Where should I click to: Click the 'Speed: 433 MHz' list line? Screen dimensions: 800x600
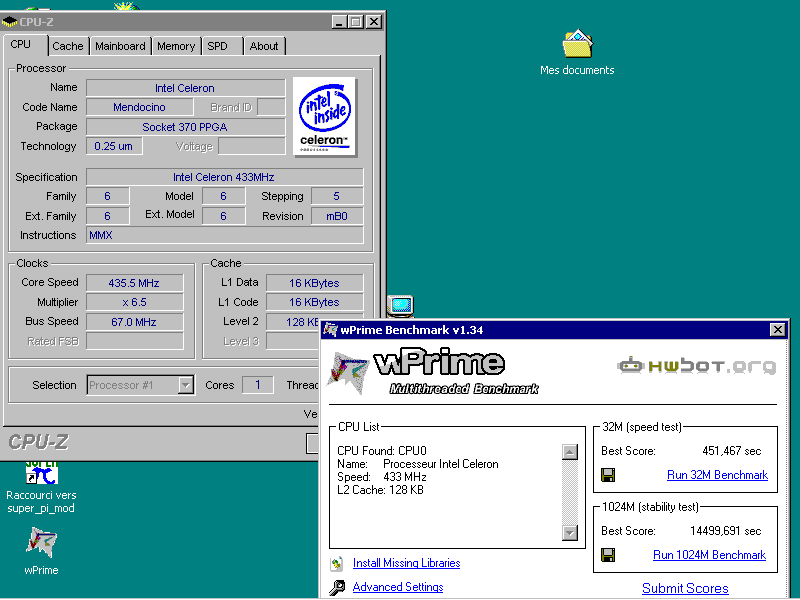[382, 477]
